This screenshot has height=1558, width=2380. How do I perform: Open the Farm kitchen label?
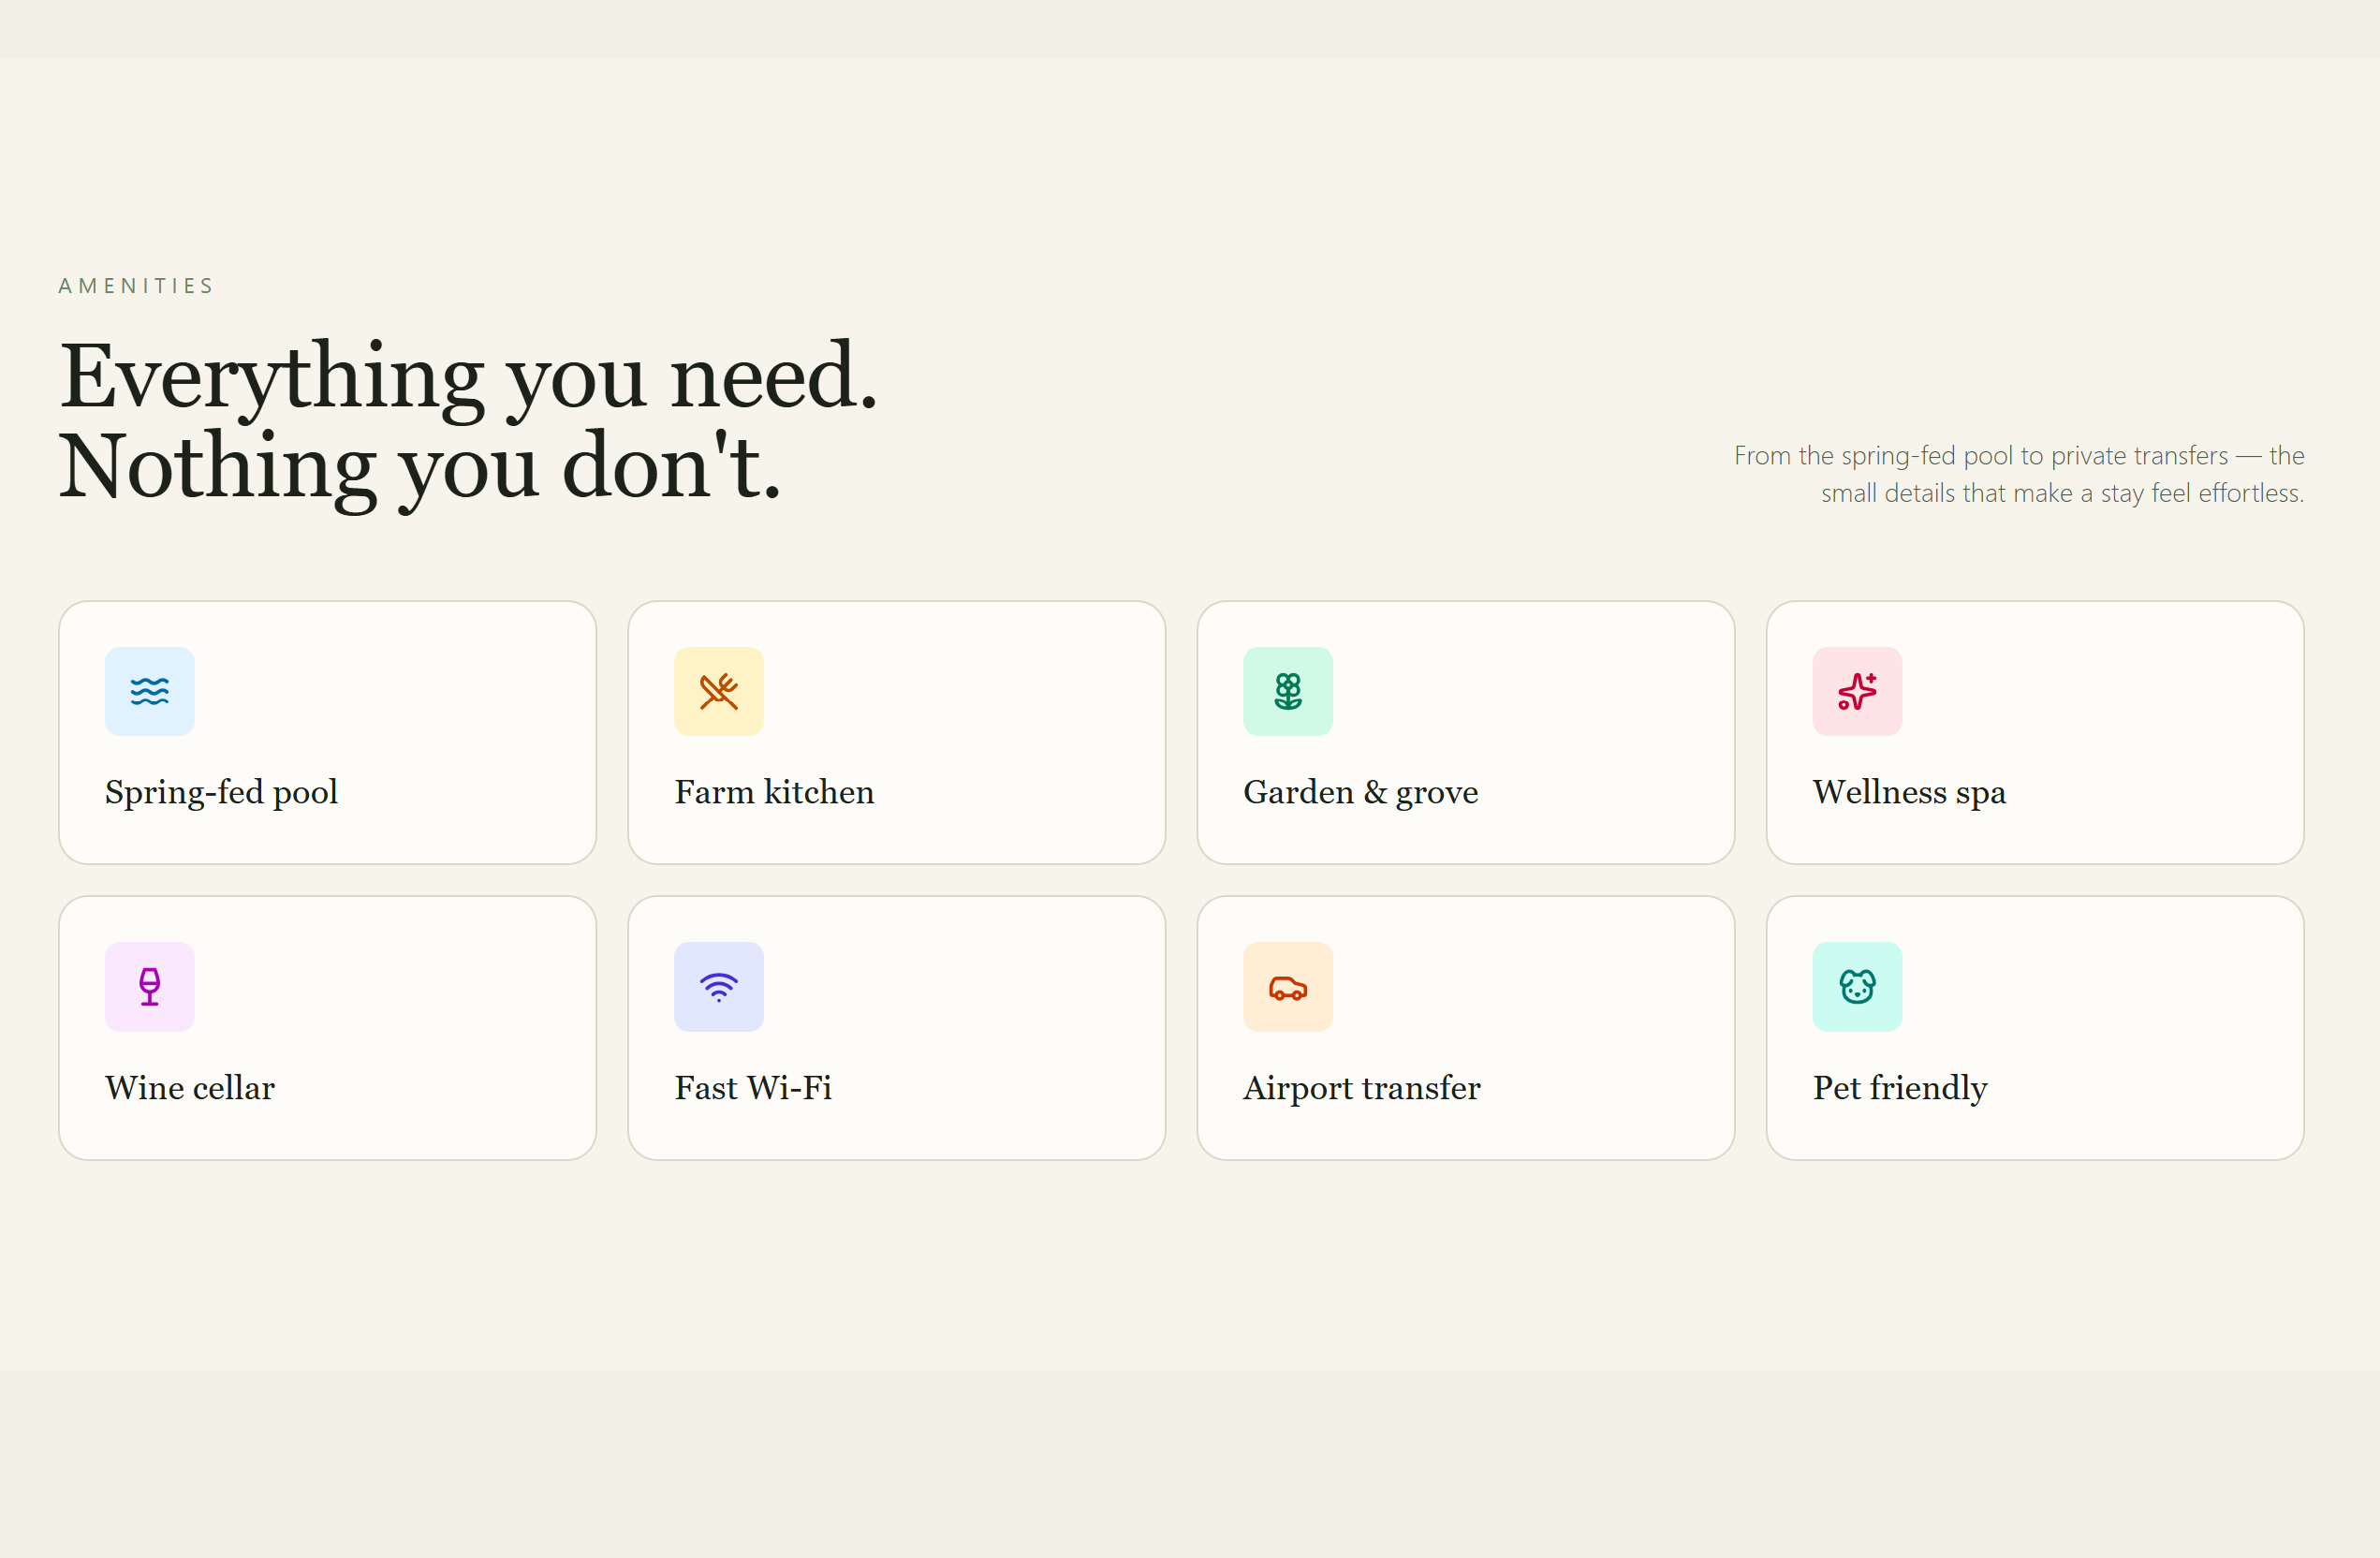pyautogui.click(x=774, y=792)
